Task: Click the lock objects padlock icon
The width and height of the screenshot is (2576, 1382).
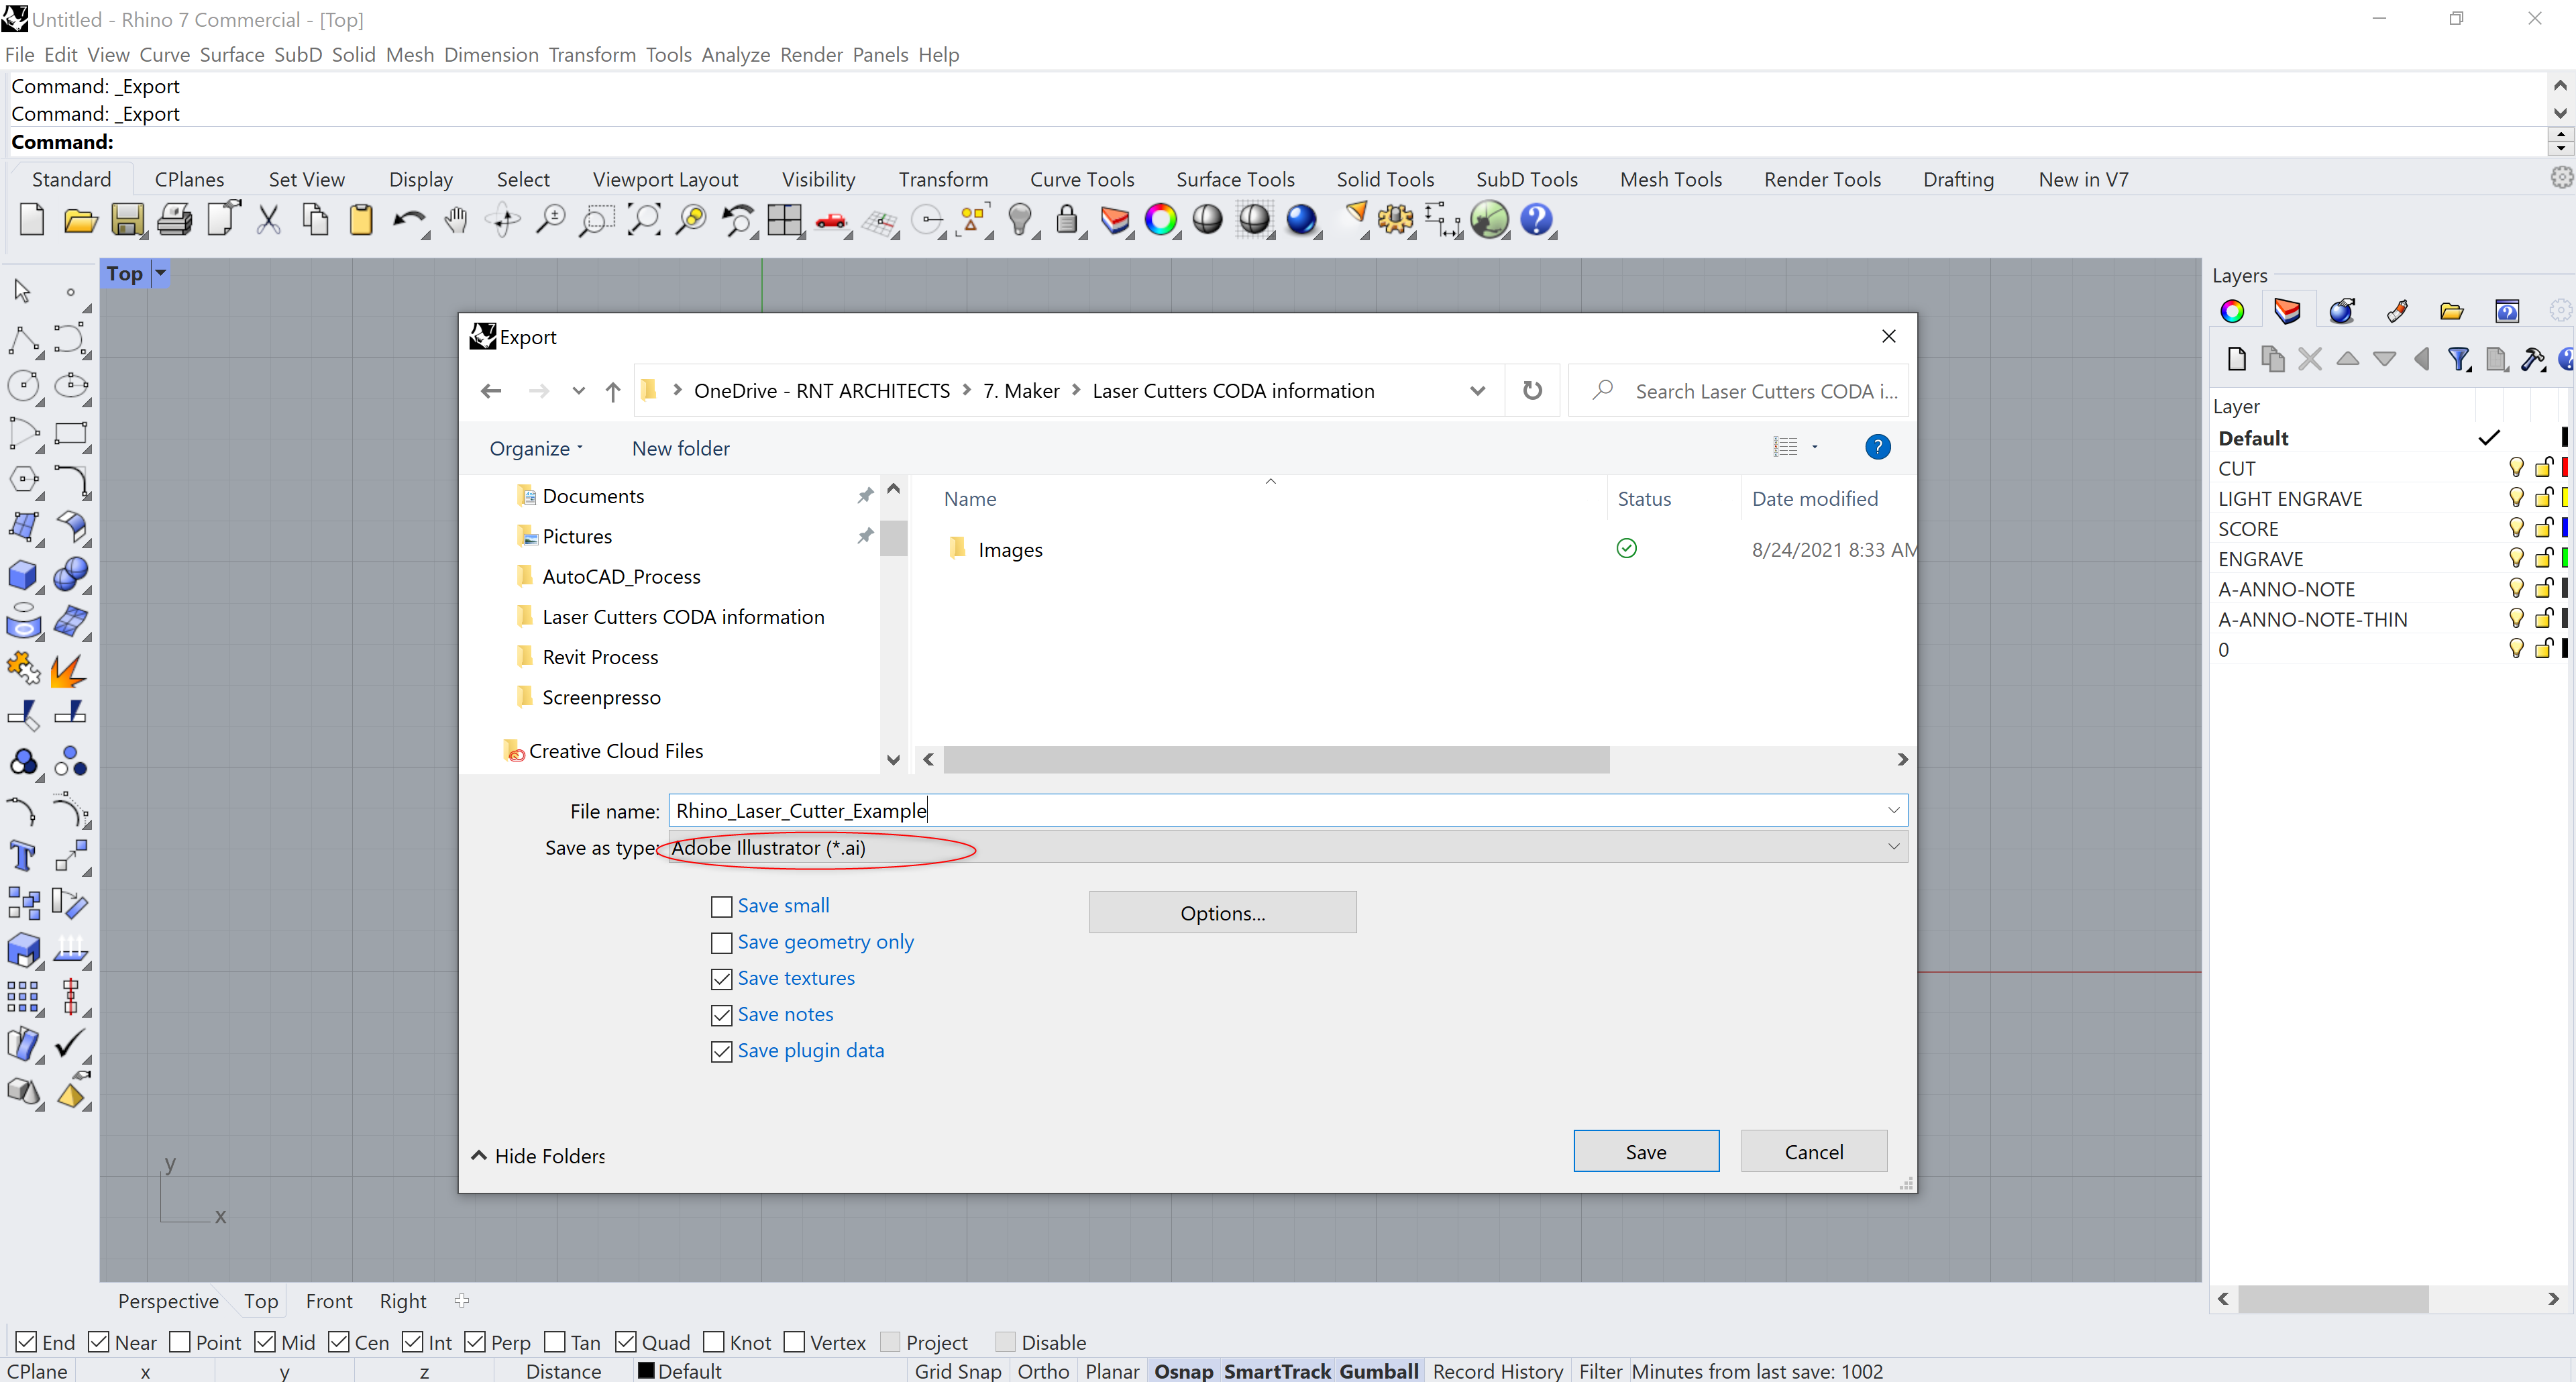Action: pyautogui.click(x=1067, y=219)
